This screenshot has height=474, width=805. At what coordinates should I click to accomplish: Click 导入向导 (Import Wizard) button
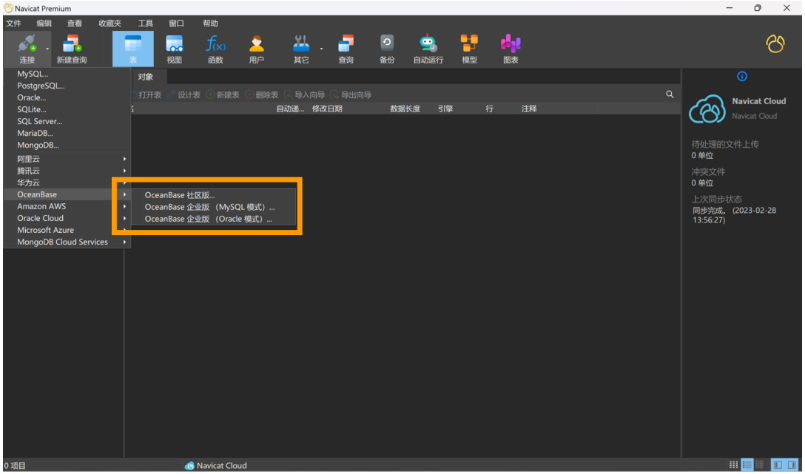(305, 95)
